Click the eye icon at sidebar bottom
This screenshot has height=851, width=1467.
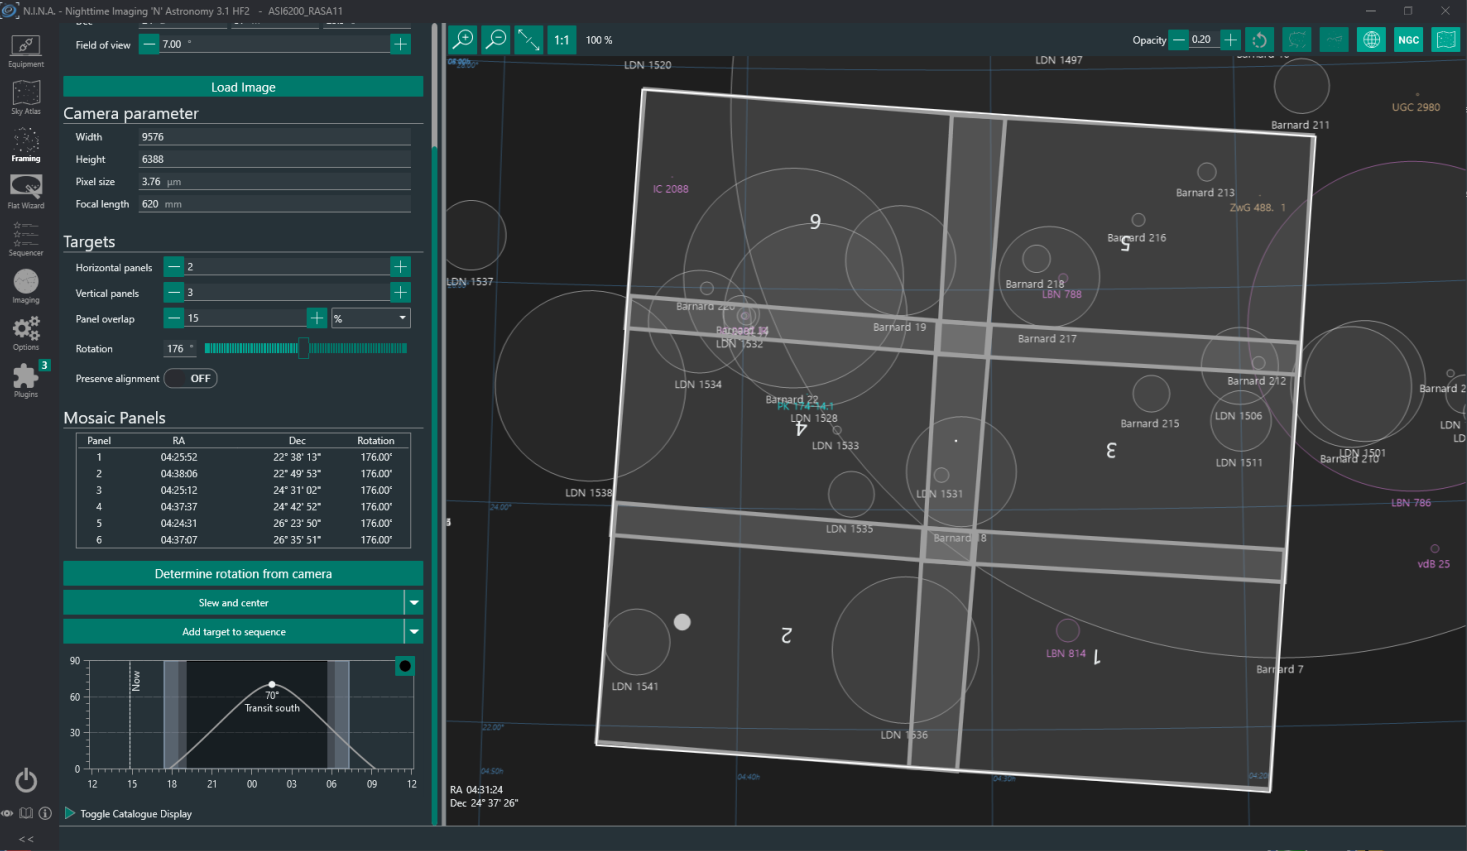(7, 813)
